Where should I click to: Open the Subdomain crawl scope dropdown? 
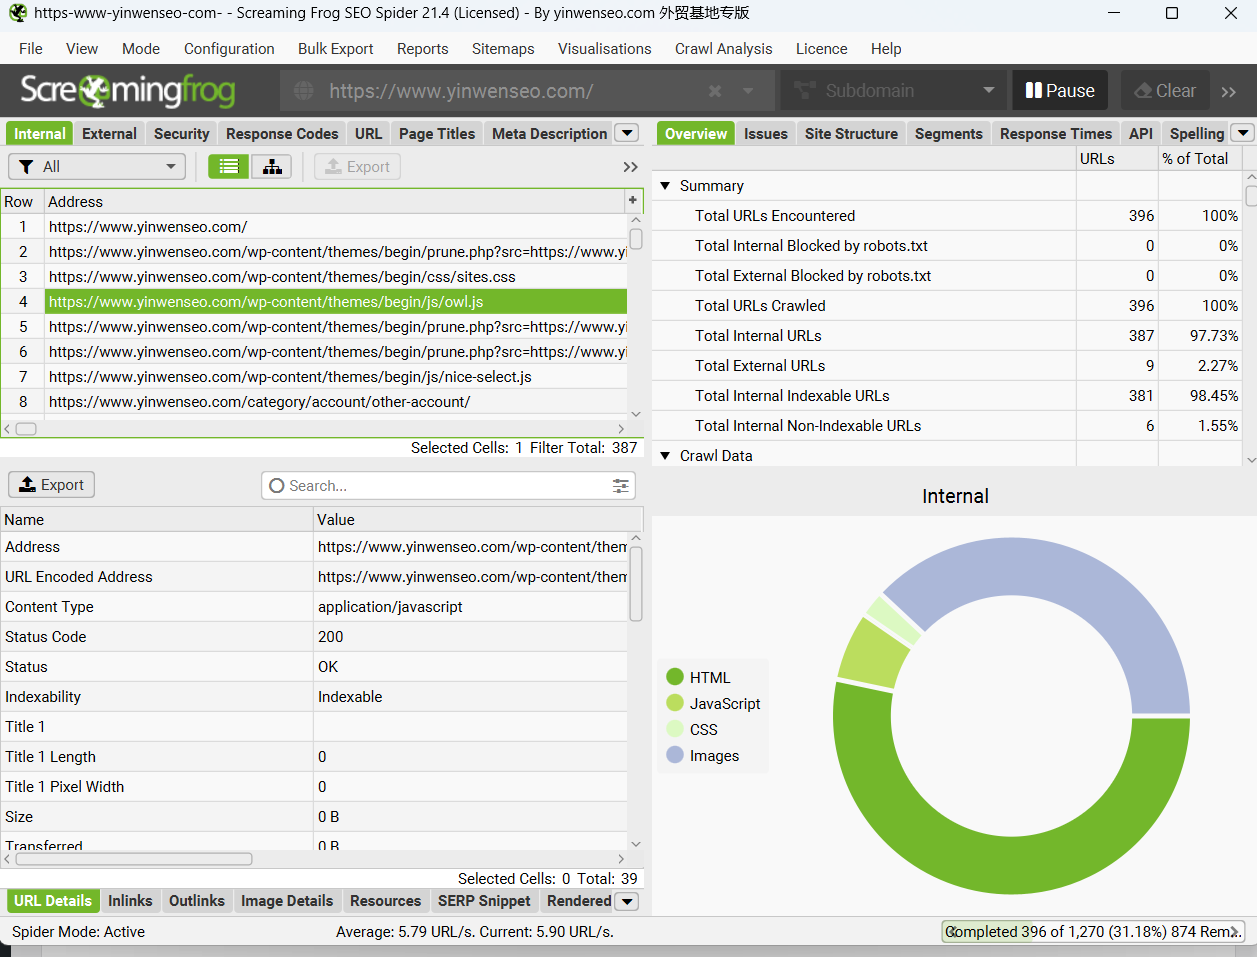pyautogui.click(x=894, y=91)
